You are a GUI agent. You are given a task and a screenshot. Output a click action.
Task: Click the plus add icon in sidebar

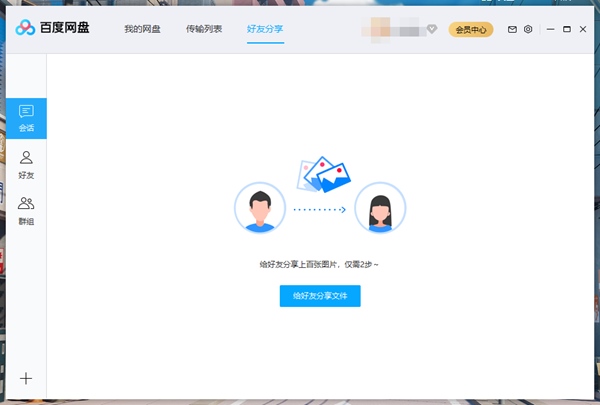pyautogui.click(x=26, y=379)
